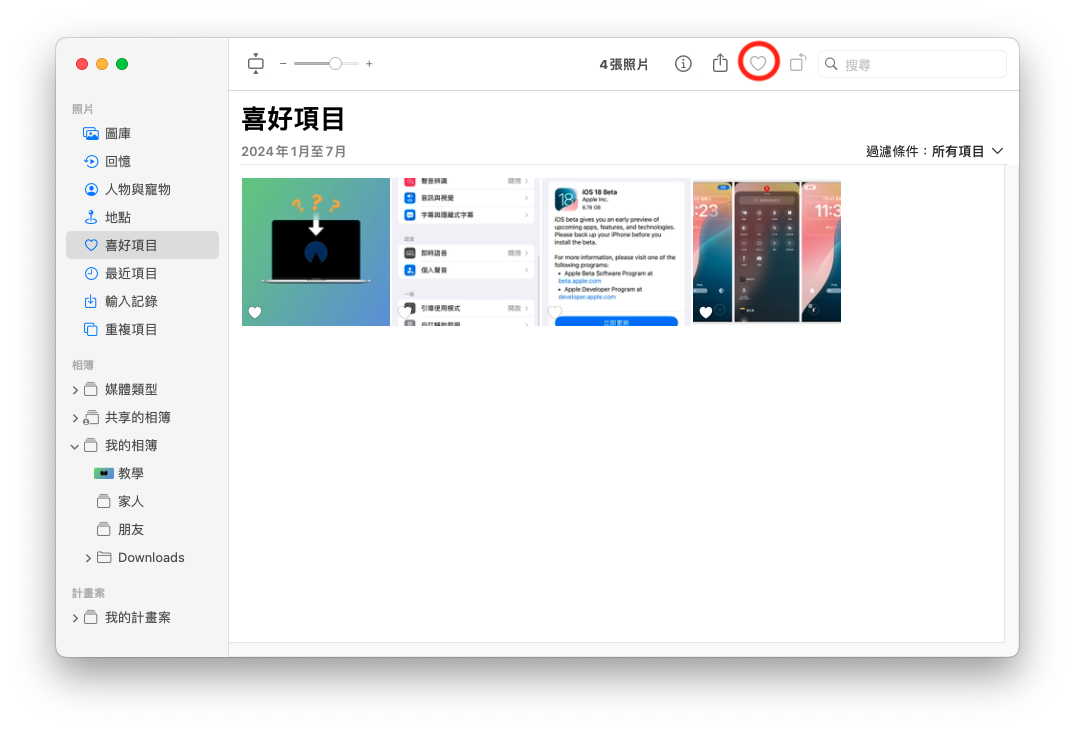The image size is (1075, 731).
Task: Click the plus zoom-in button
Action: point(369,64)
